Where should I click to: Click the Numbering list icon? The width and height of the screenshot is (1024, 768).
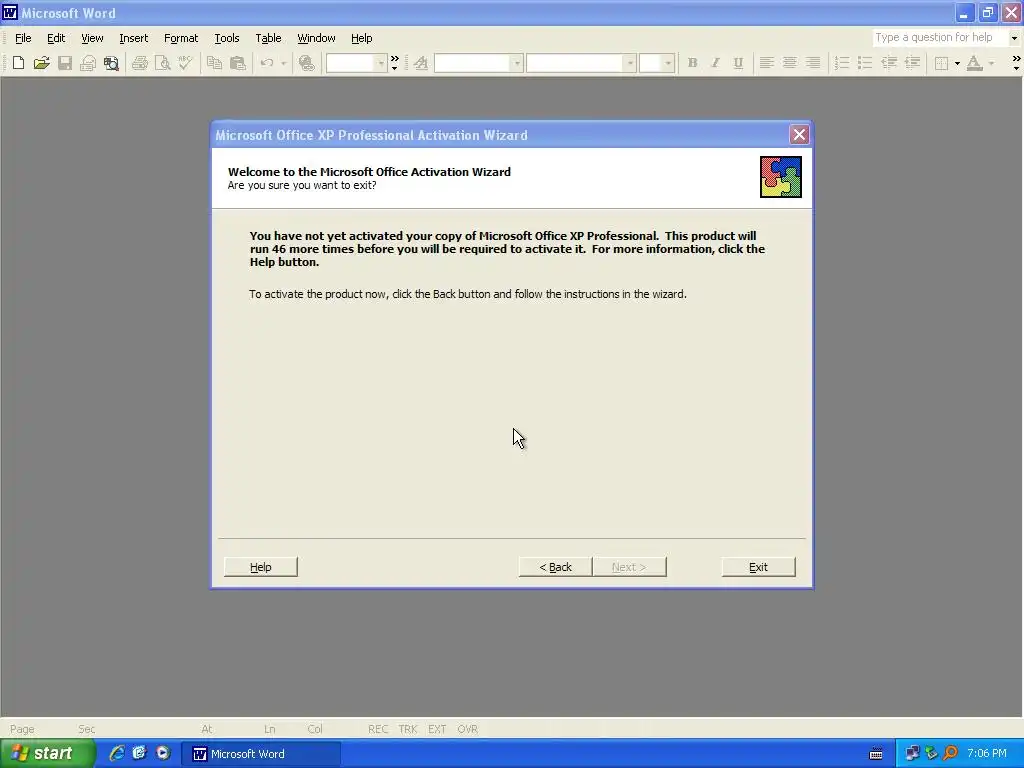[x=842, y=63]
